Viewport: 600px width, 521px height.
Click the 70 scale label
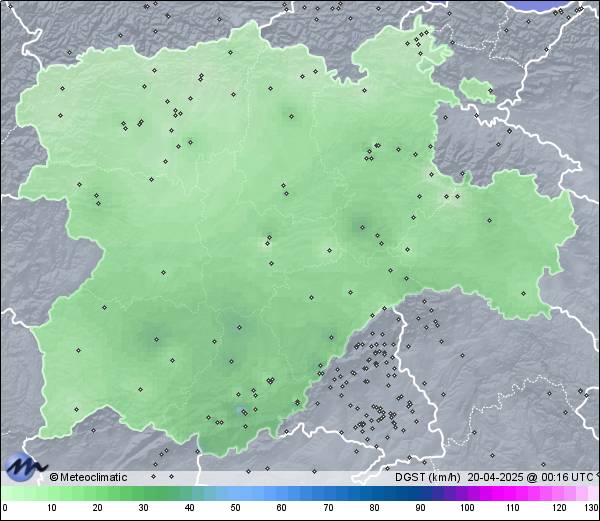[x=328, y=508]
